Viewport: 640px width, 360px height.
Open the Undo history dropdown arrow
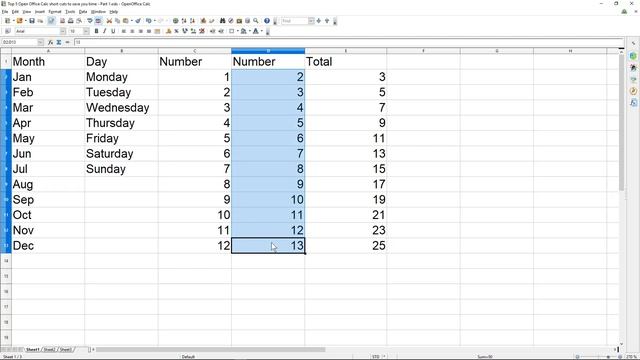[x=155, y=21]
